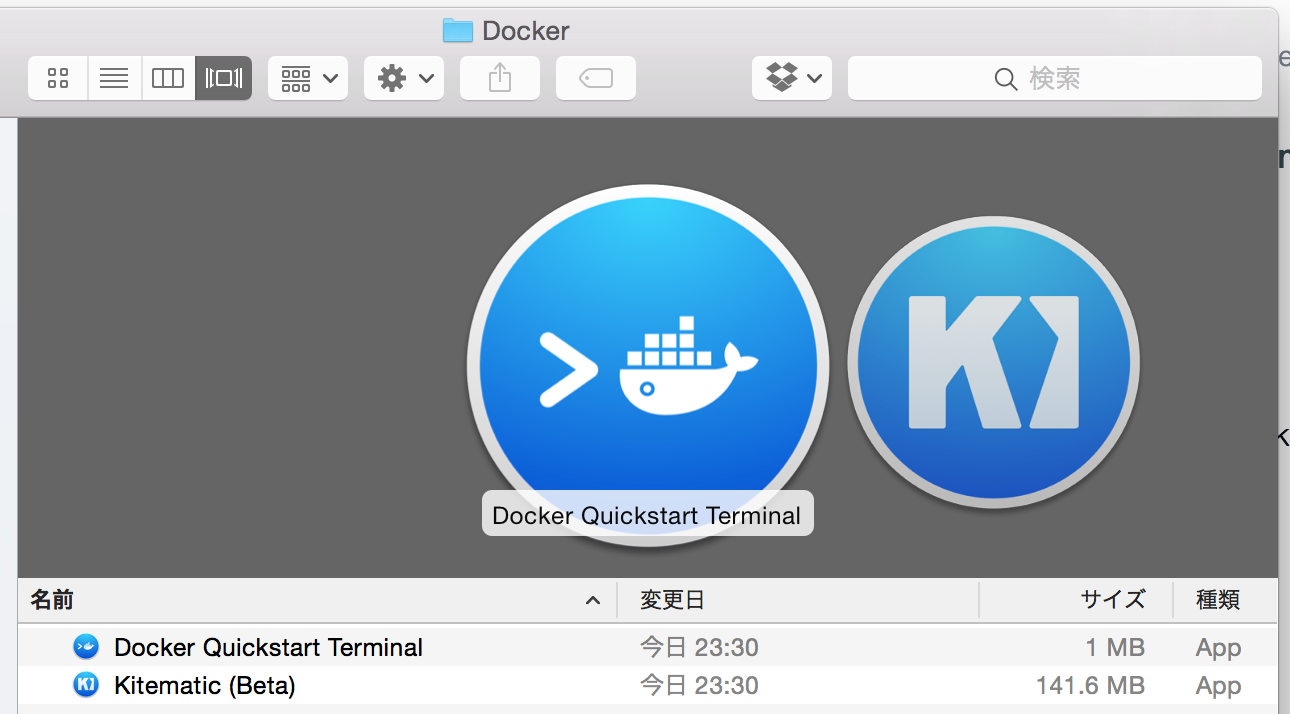Image resolution: width=1290 pixels, height=714 pixels.
Task: Click the Tags icon in the toolbar
Action: click(595, 78)
